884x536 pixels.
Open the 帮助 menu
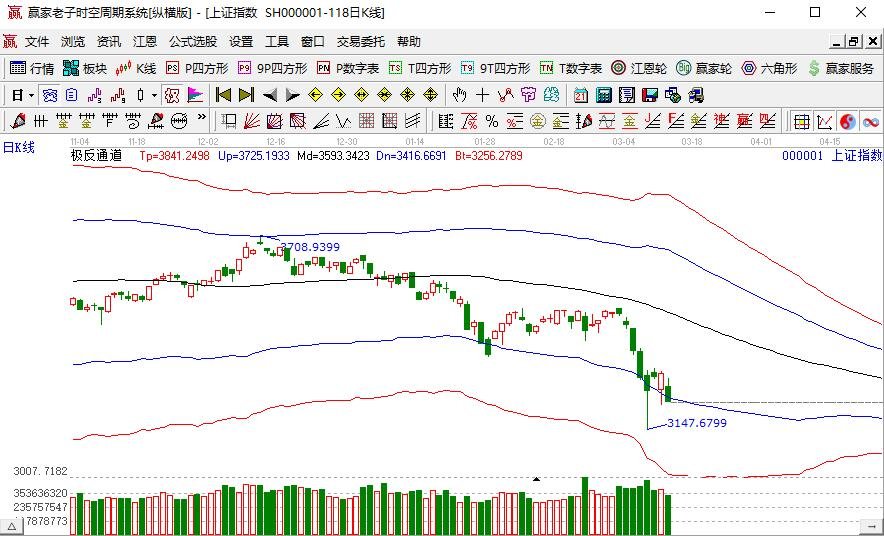[409, 42]
